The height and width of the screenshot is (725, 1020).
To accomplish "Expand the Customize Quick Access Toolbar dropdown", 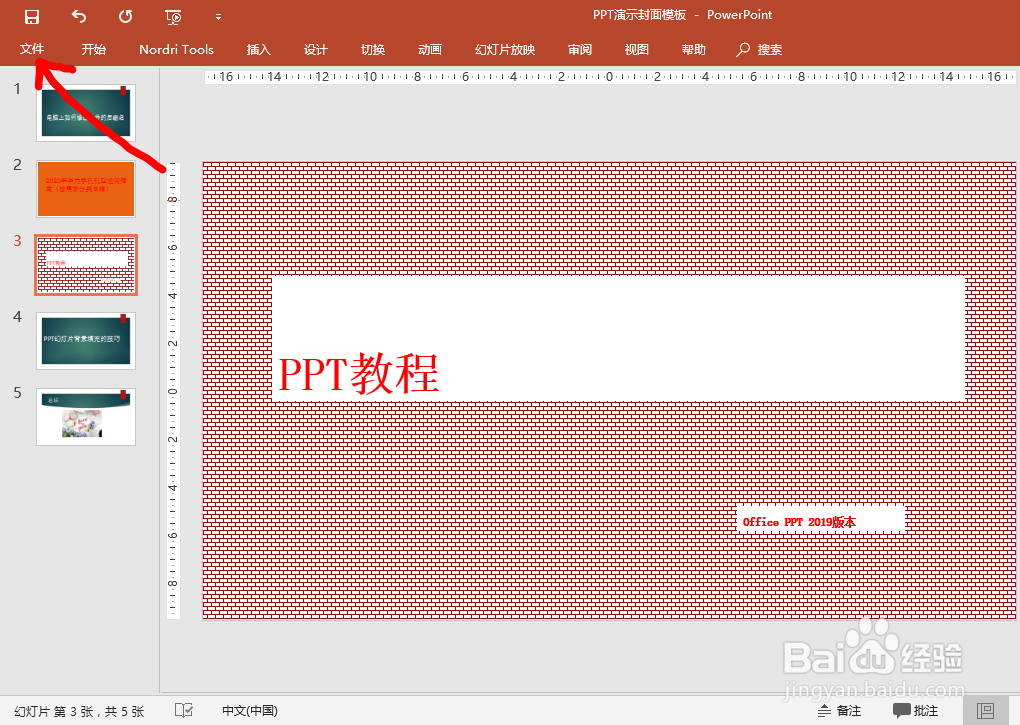I will click(218, 15).
